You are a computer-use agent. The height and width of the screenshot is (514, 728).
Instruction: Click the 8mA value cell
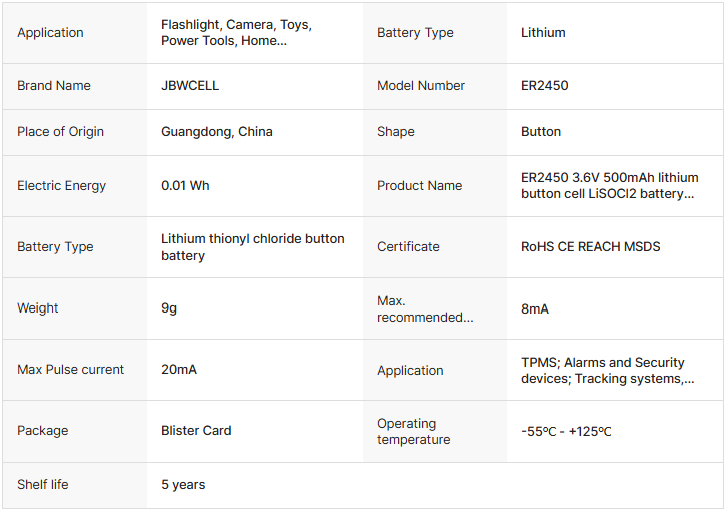(535, 310)
